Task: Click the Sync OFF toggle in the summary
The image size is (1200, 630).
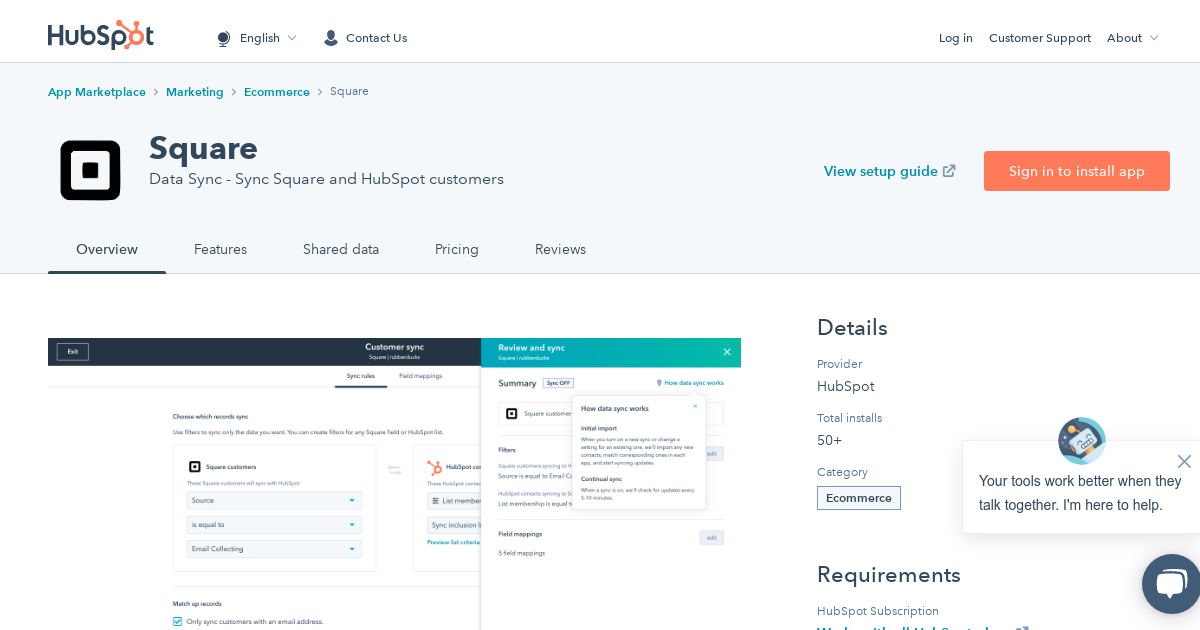Action: (x=560, y=383)
